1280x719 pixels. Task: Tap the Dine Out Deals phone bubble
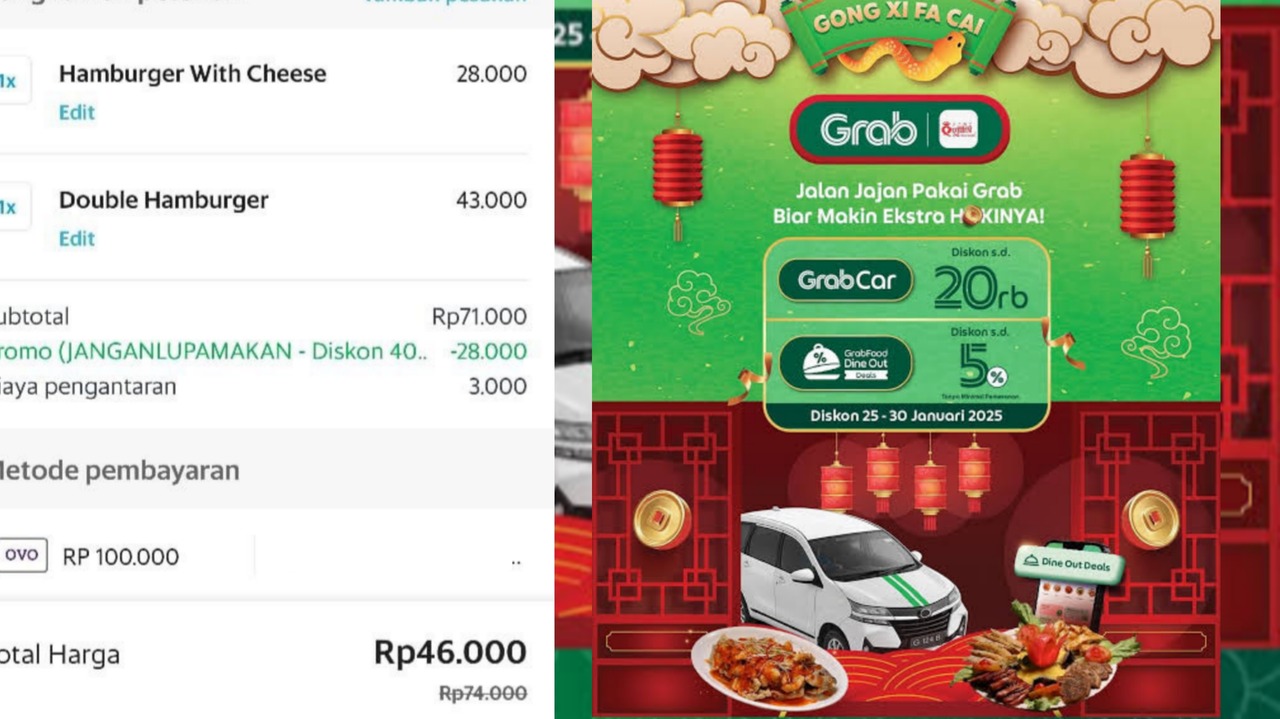[1069, 564]
